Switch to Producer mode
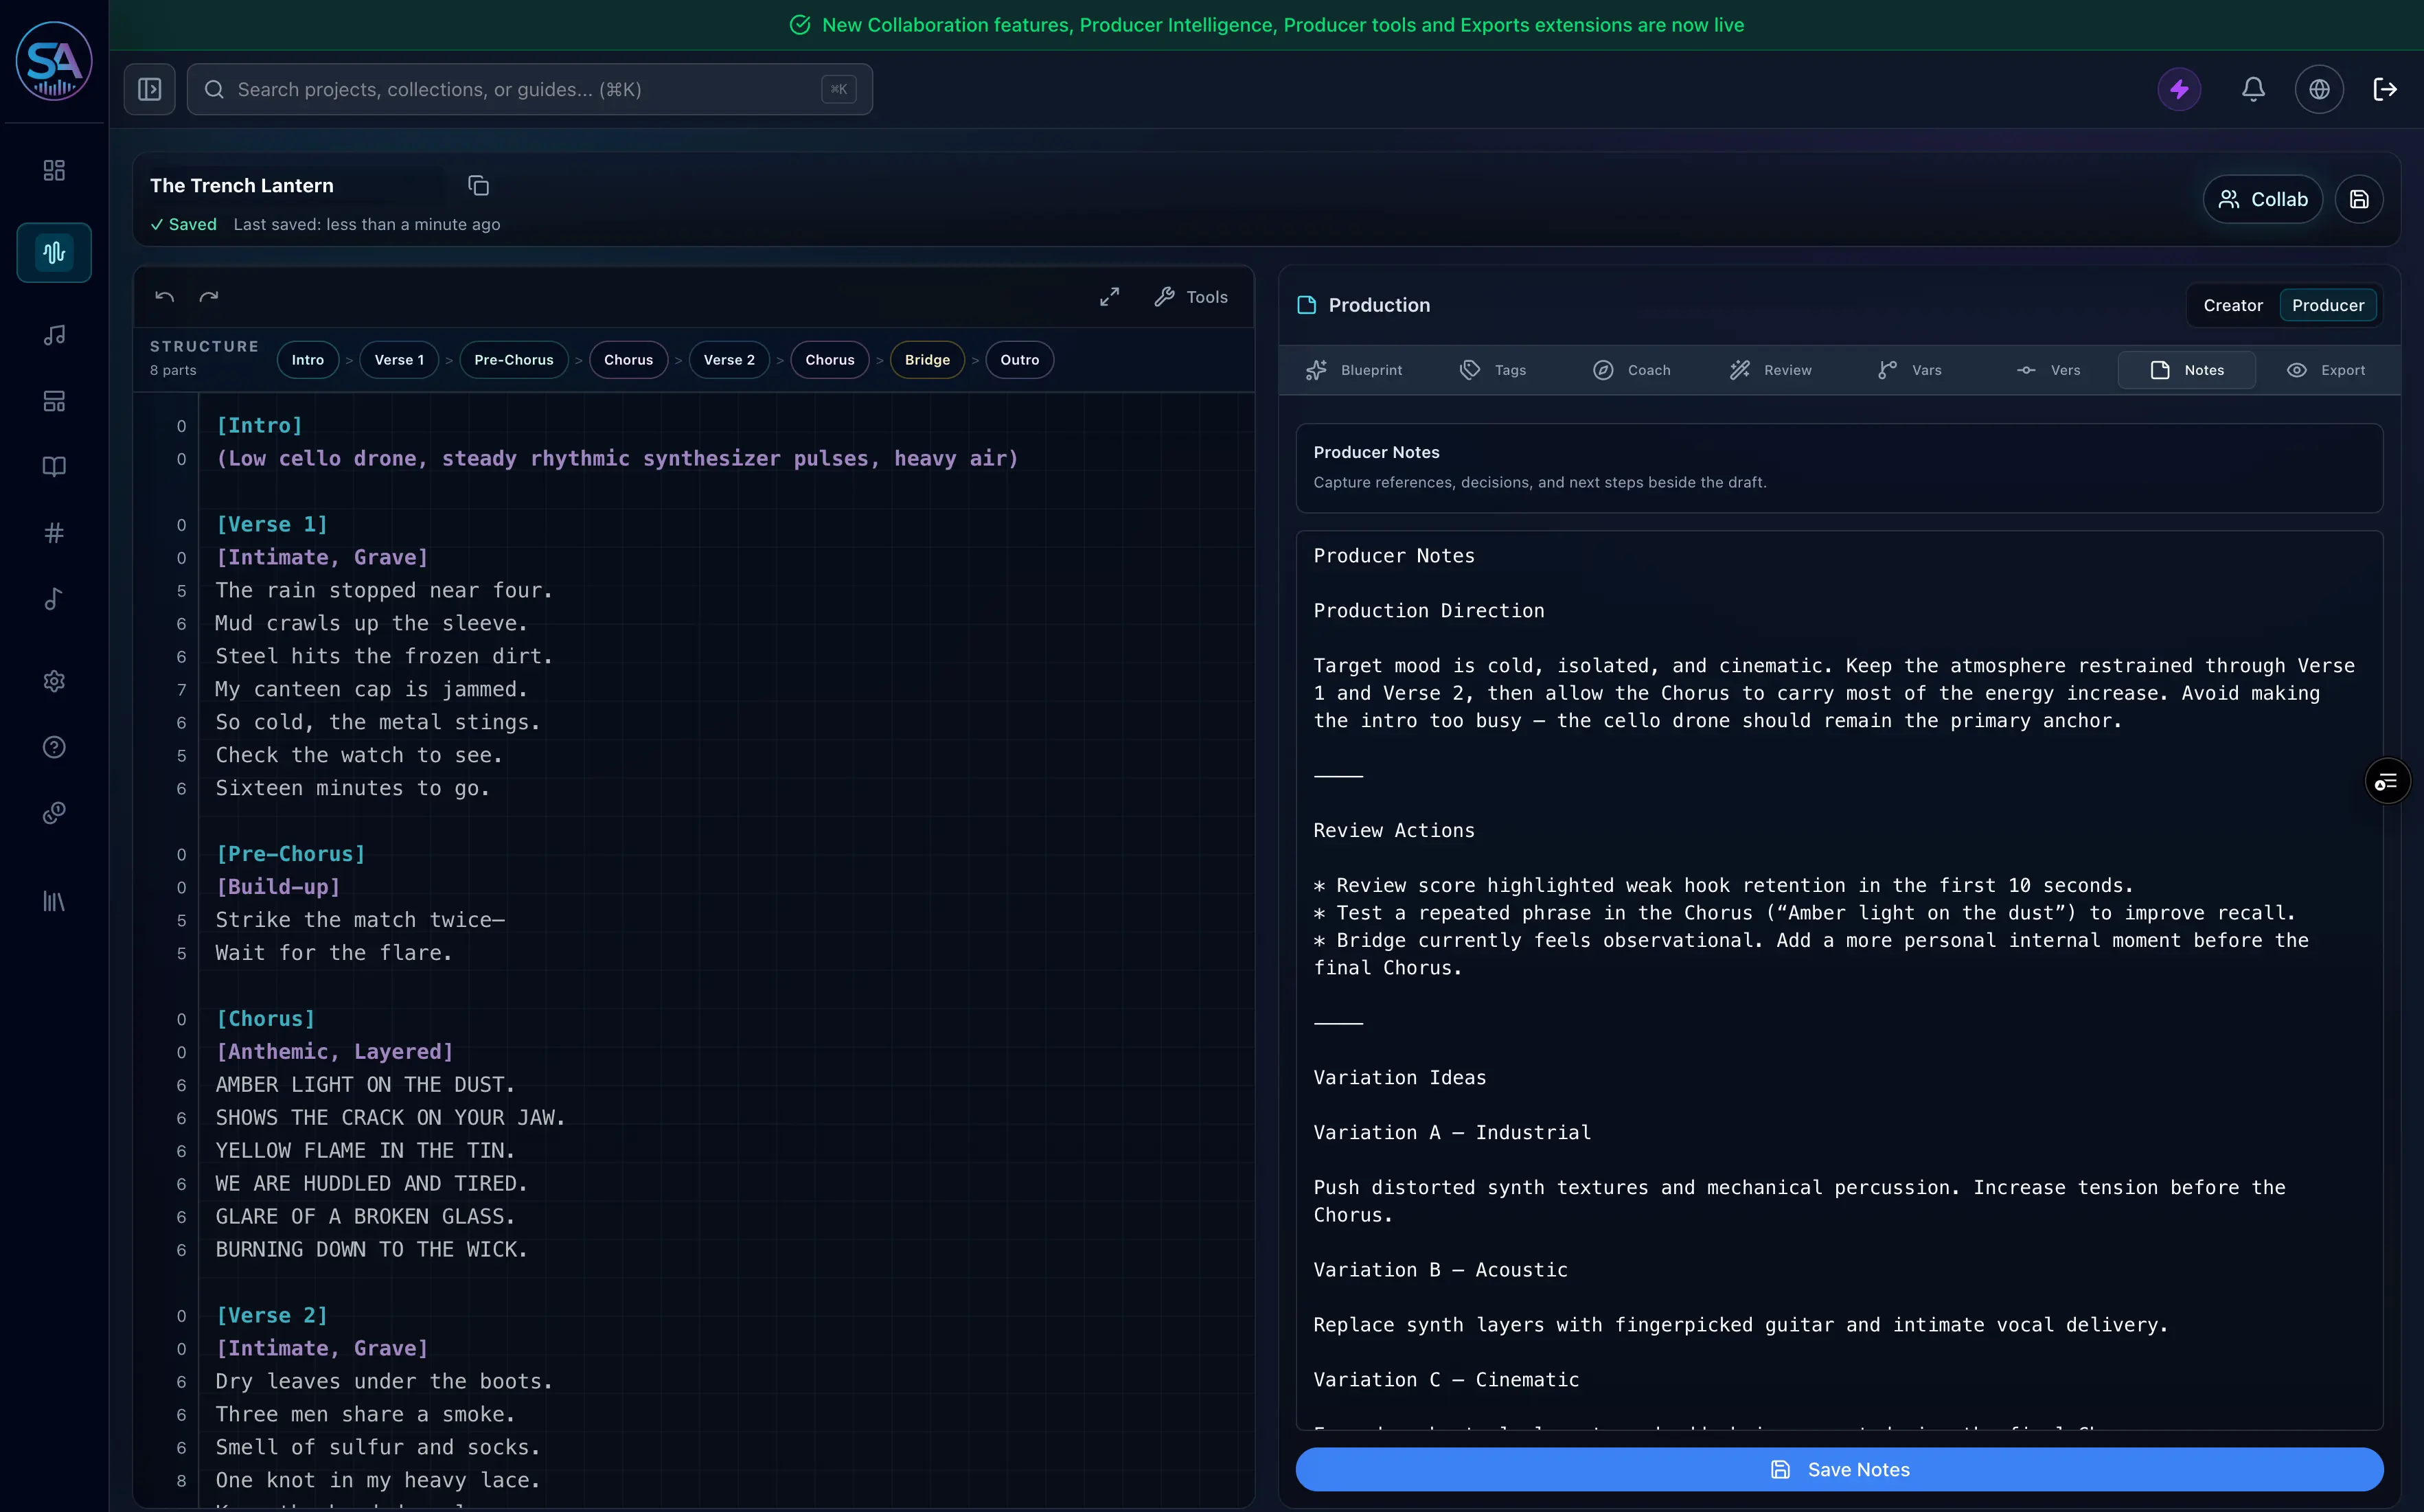This screenshot has height=1512, width=2424. point(2328,306)
